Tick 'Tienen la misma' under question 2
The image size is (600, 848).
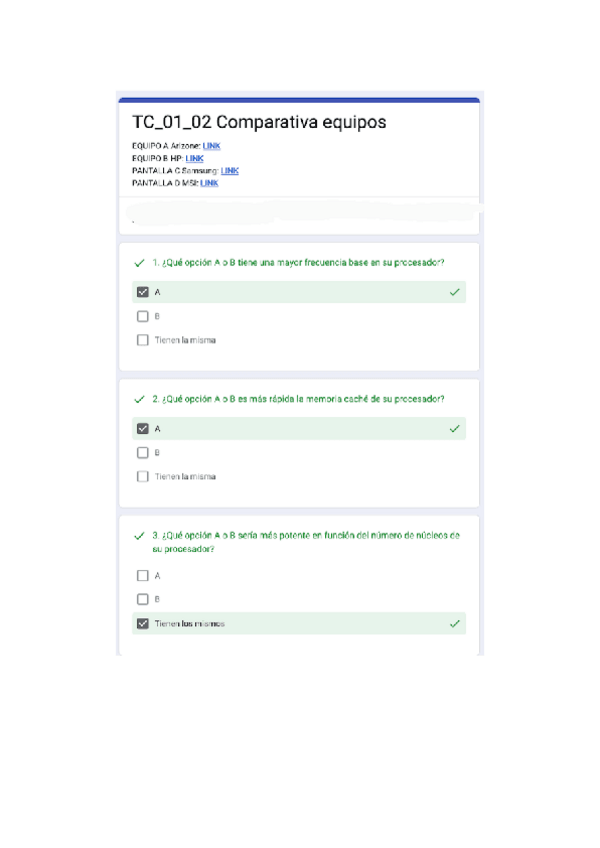click(142, 476)
